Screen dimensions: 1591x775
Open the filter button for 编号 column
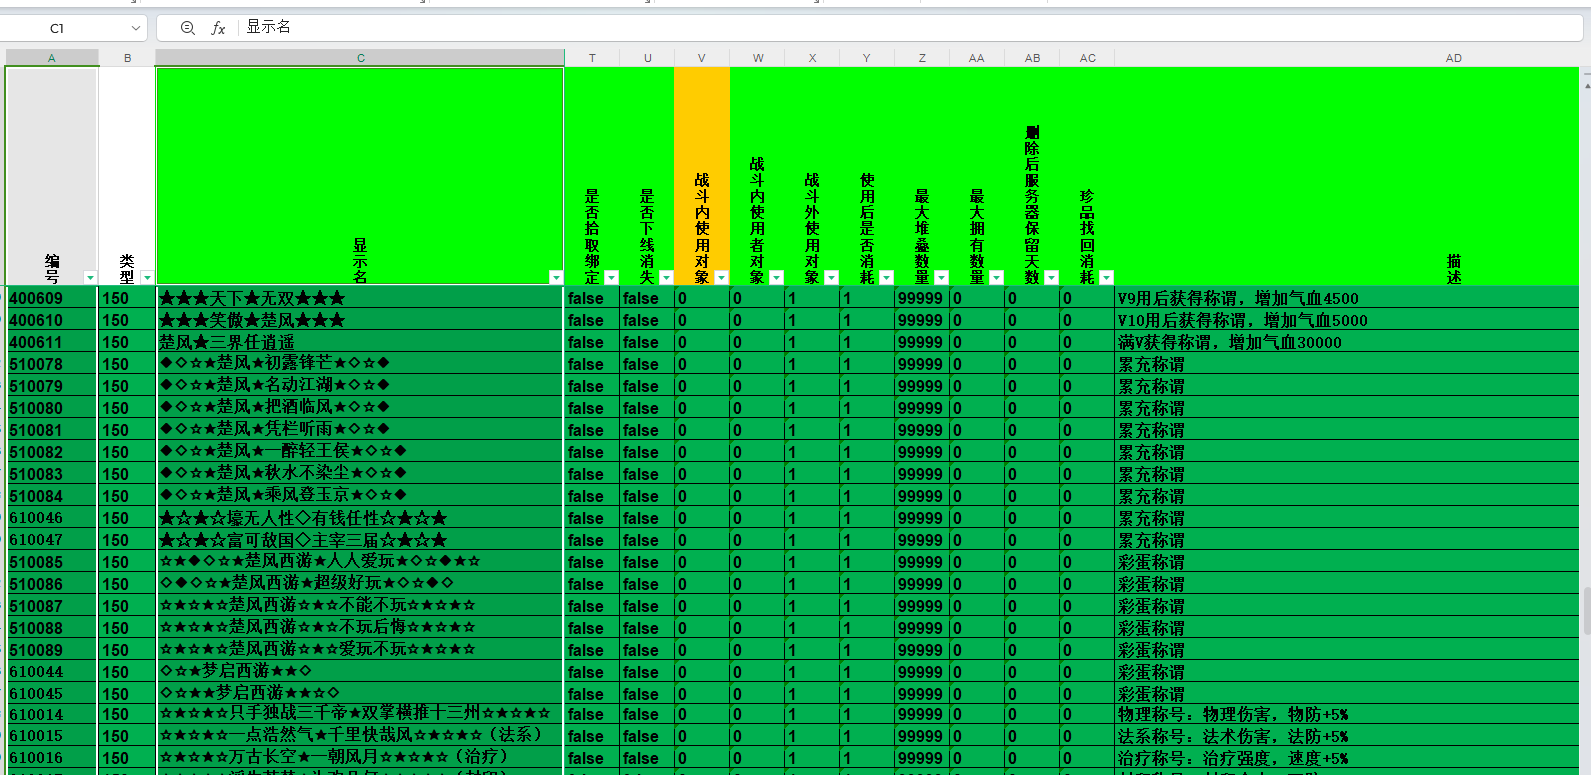90,277
